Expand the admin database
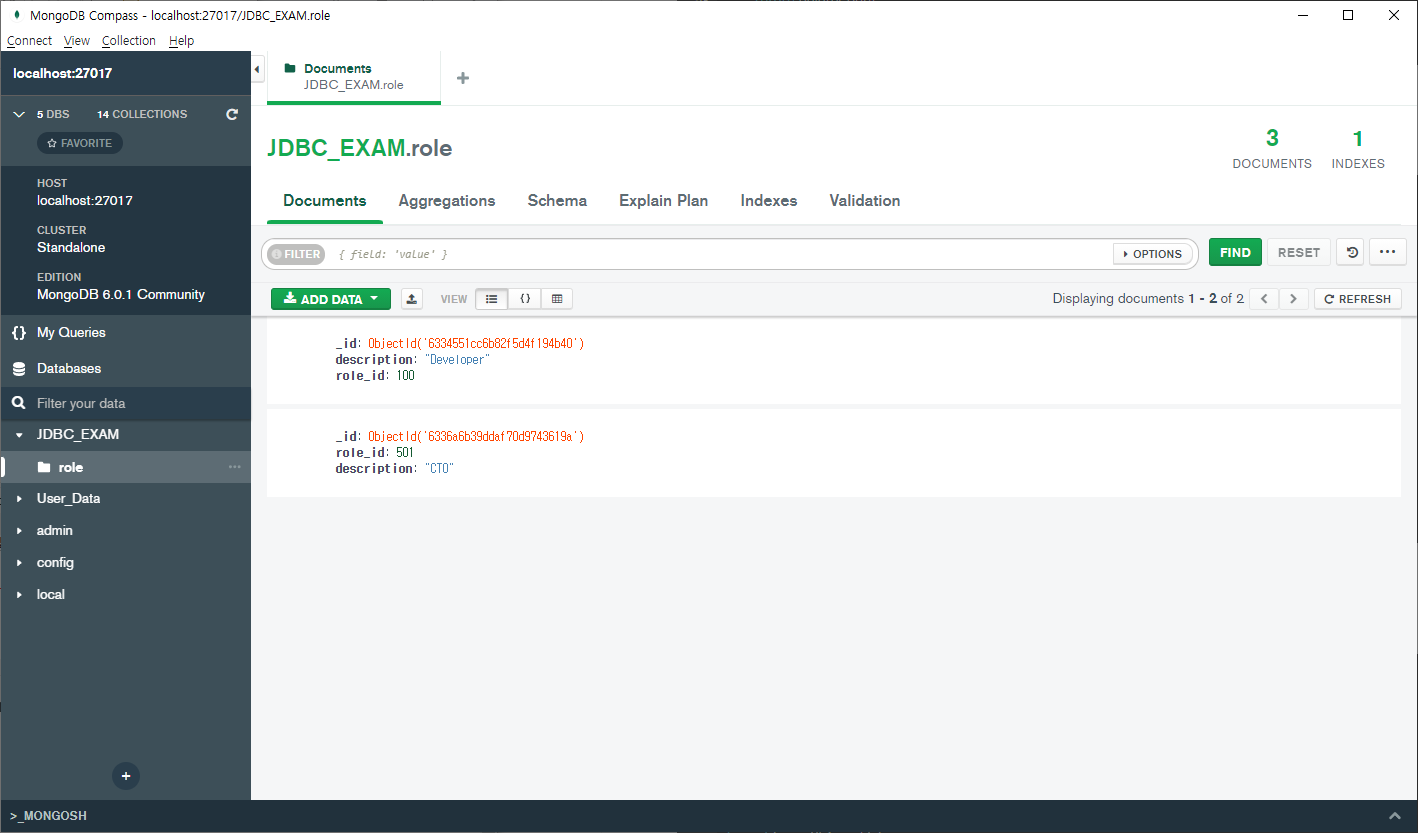This screenshot has width=1418, height=833. pyautogui.click(x=19, y=531)
